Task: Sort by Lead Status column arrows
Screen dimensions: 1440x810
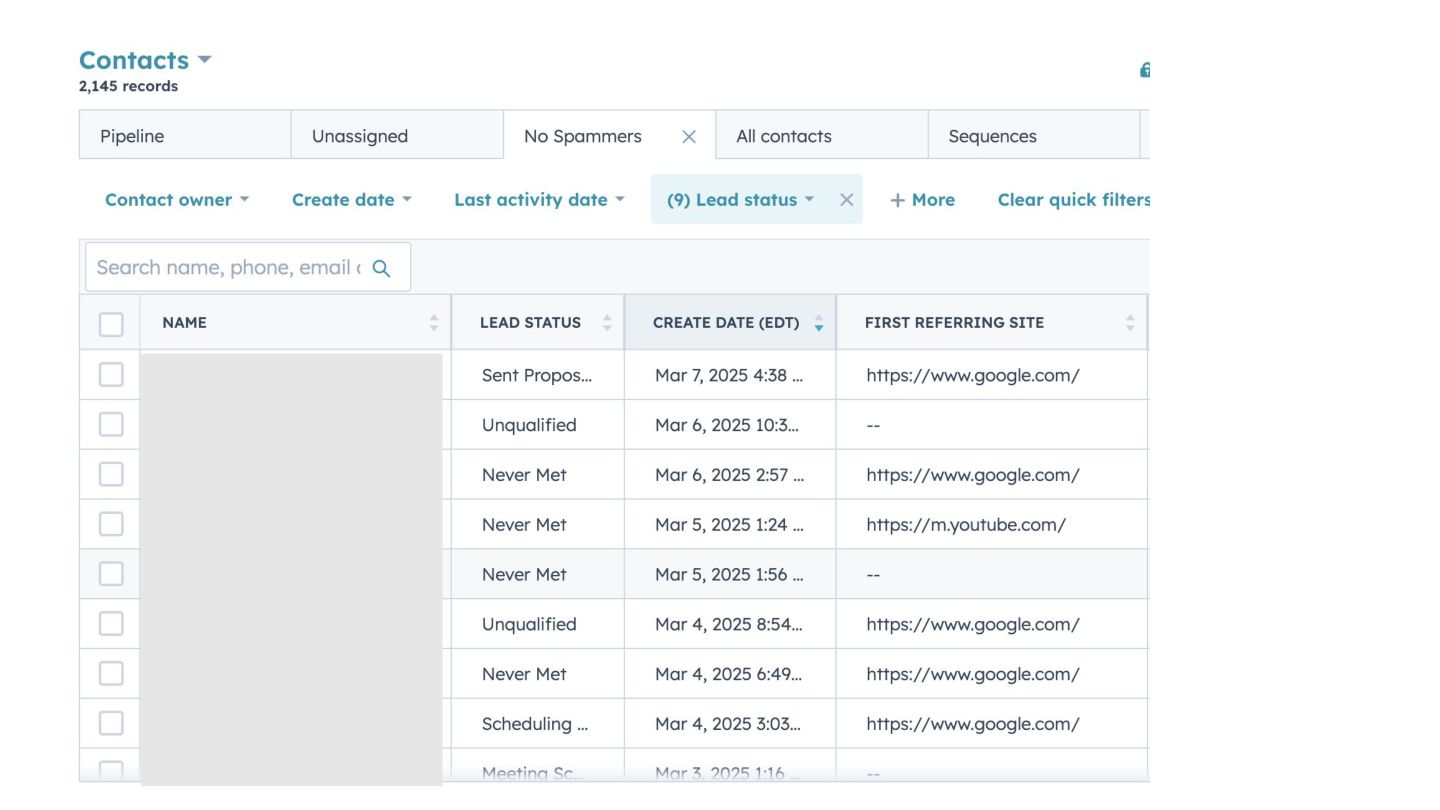Action: coord(607,323)
